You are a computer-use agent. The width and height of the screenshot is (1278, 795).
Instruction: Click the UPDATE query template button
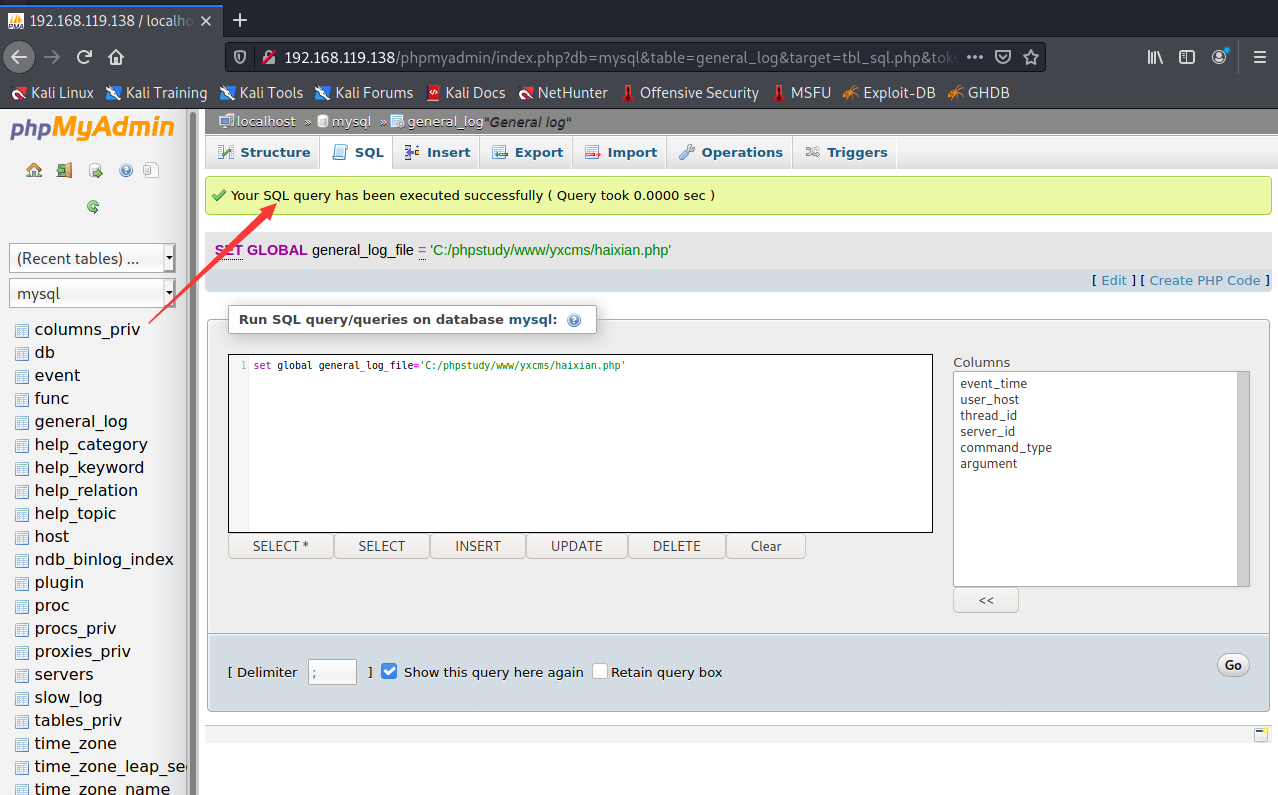point(577,546)
